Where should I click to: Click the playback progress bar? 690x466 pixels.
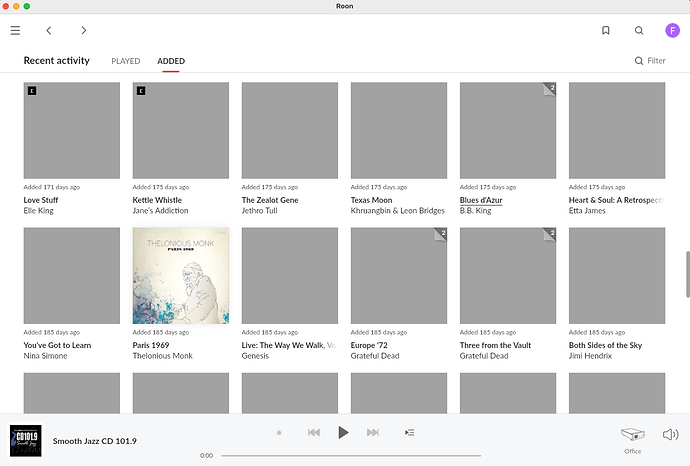[351, 455]
